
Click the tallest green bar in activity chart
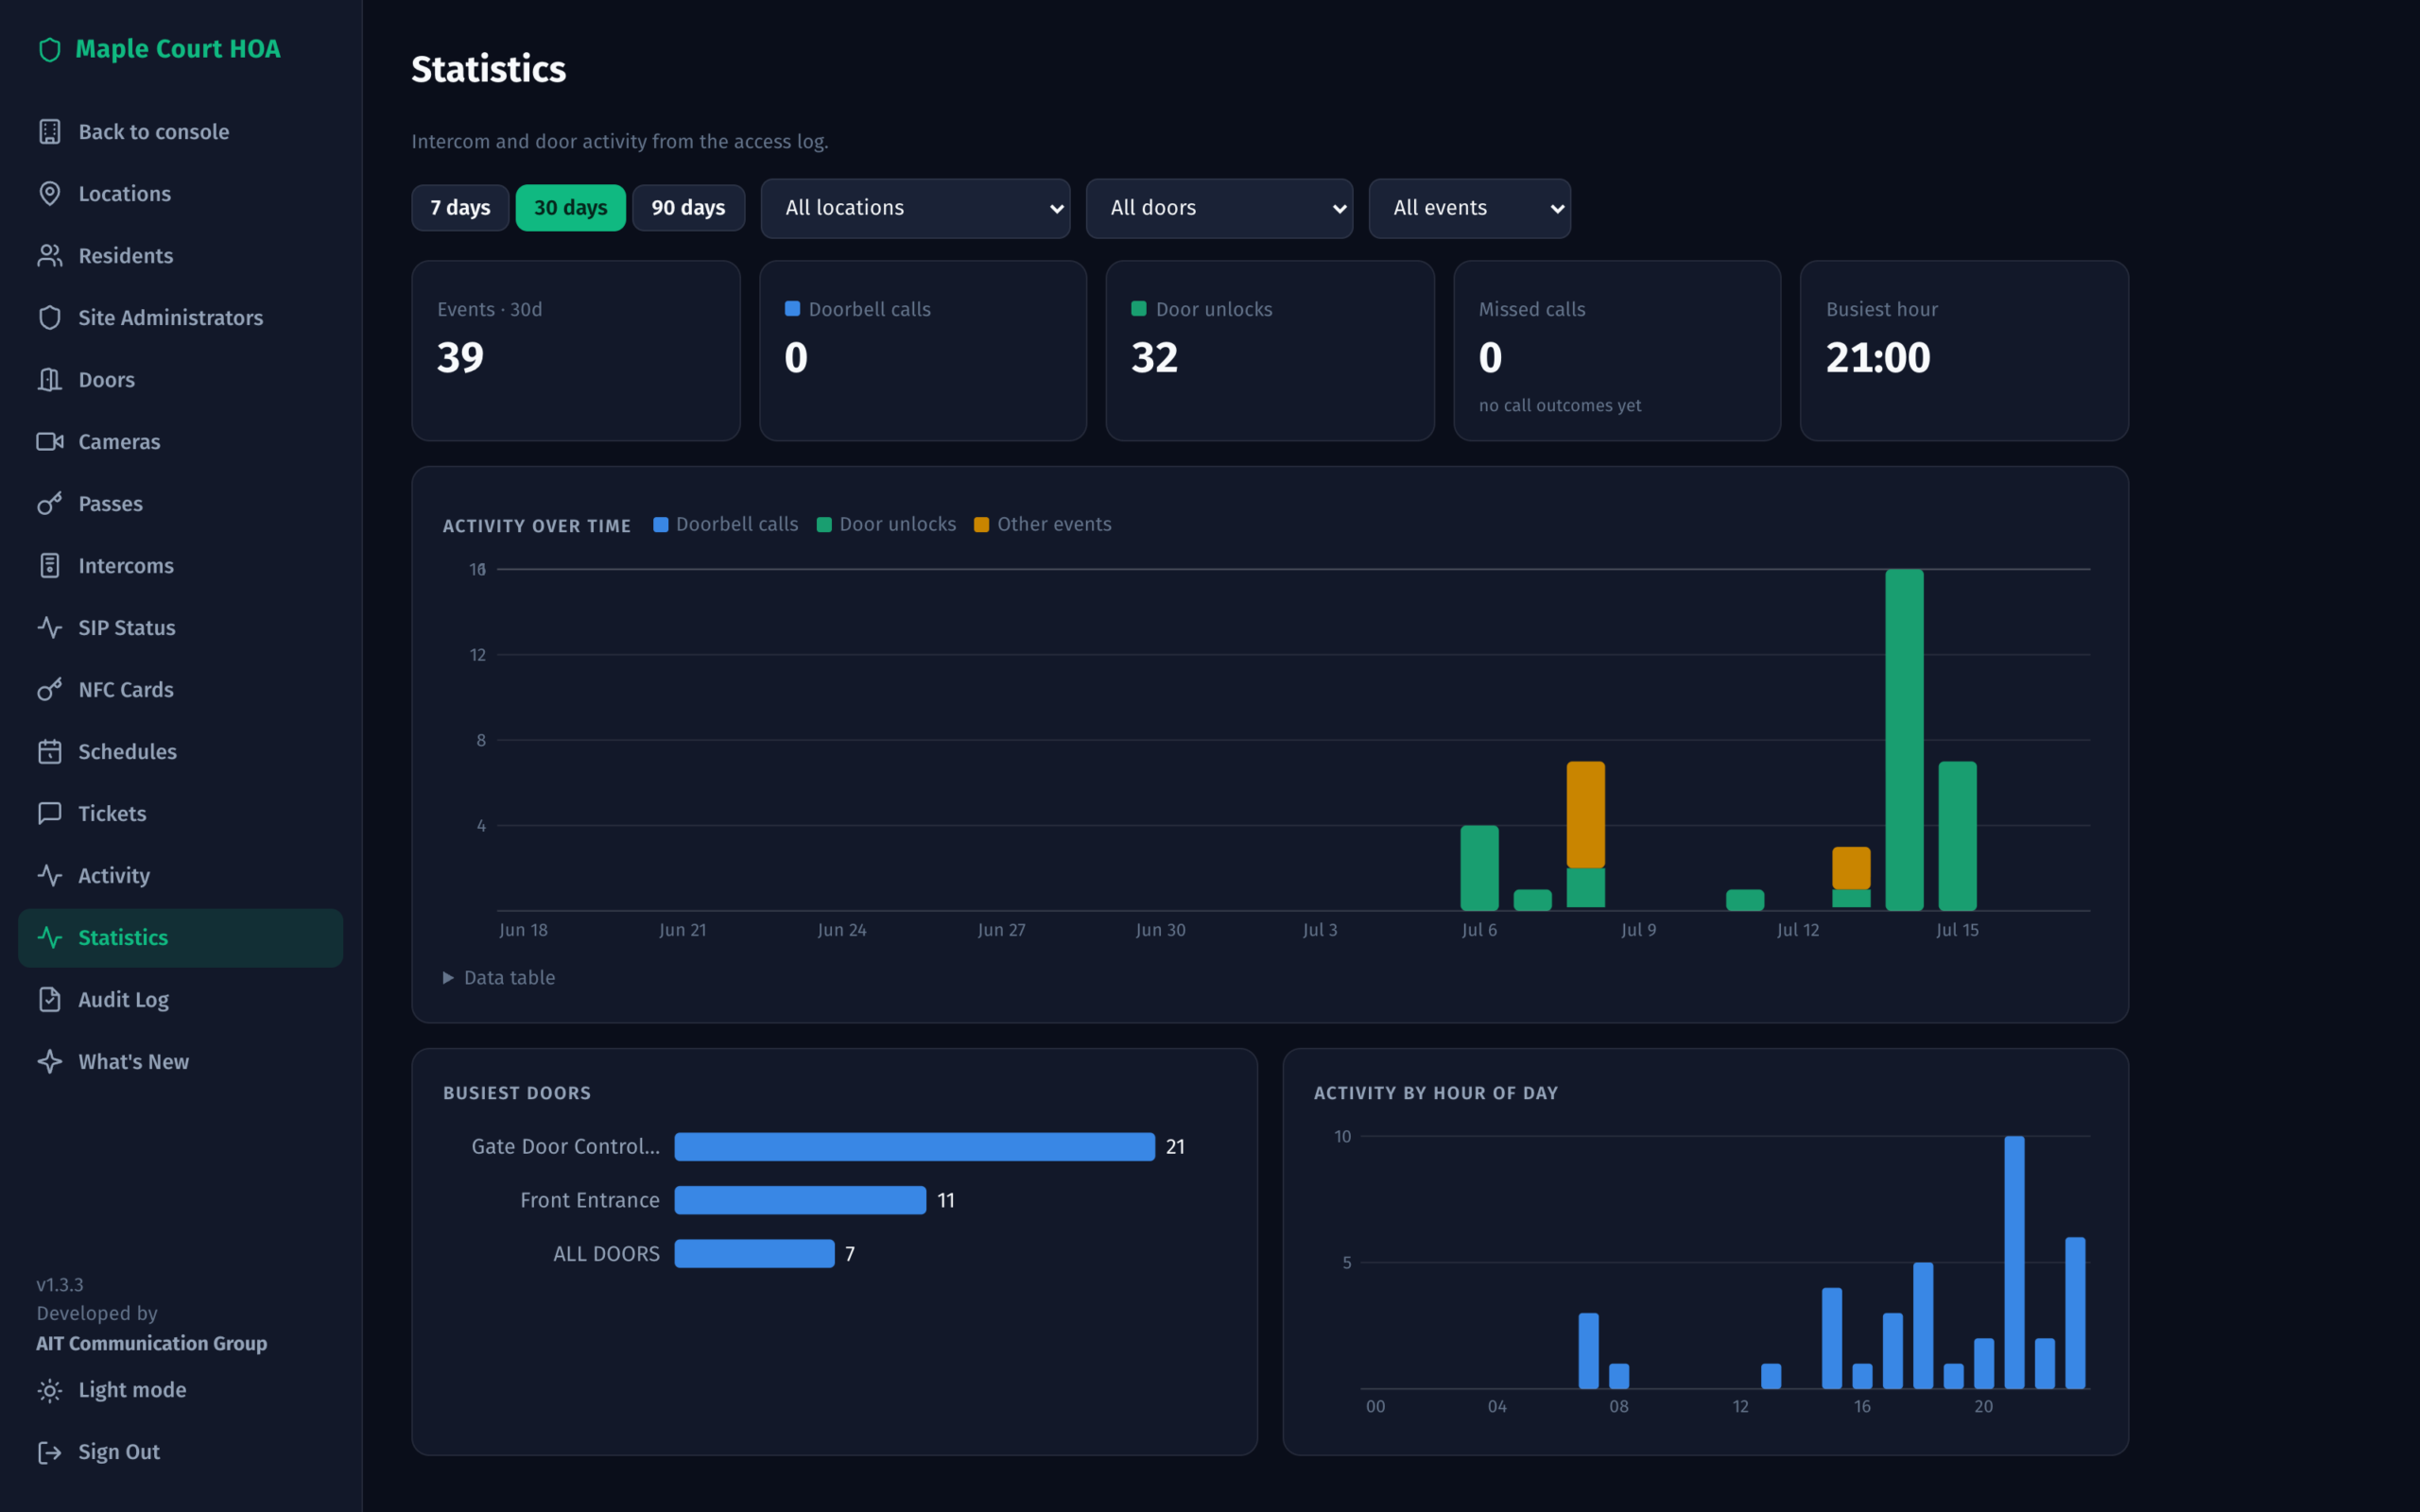tap(1904, 740)
